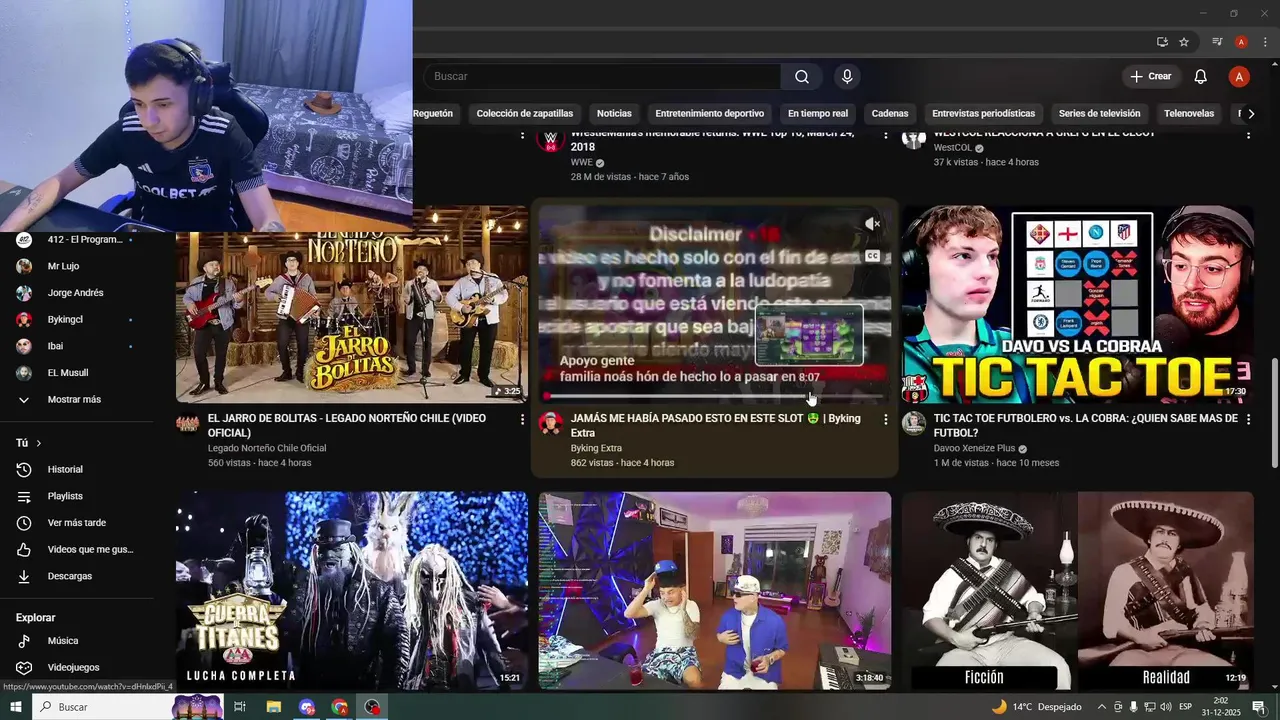Open the YouTube account avatar menu
This screenshot has height=720, width=1280.
click(x=1239, y=77)
